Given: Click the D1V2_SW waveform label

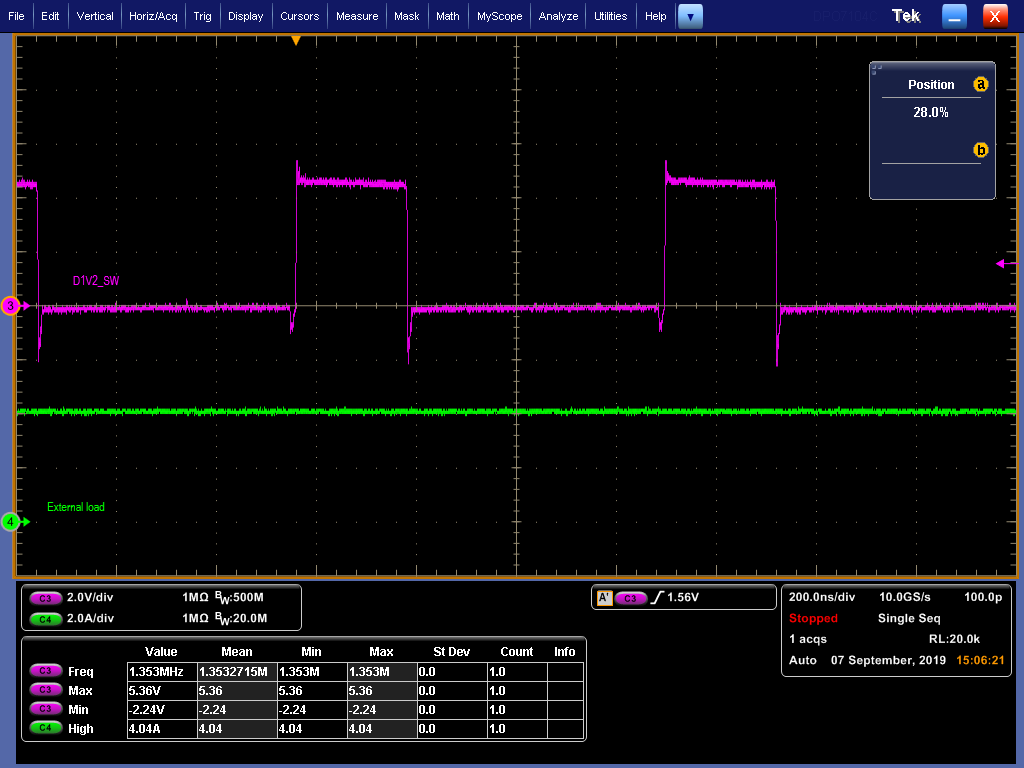Looking at the screenshot, I should click(97, 281).
